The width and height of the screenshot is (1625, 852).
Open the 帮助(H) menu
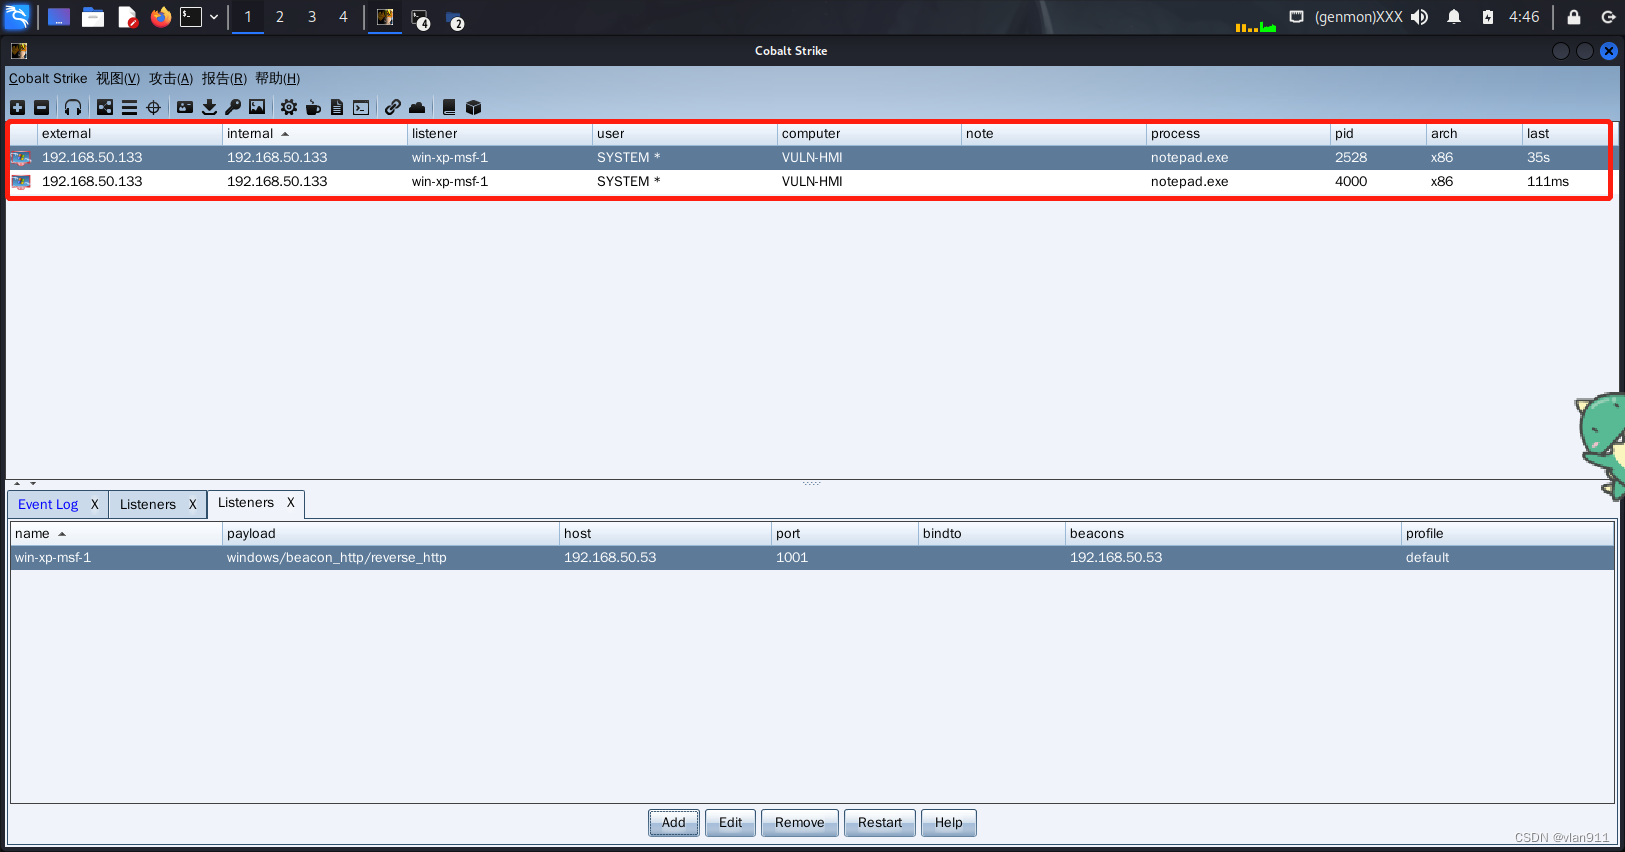coord(277,79)
